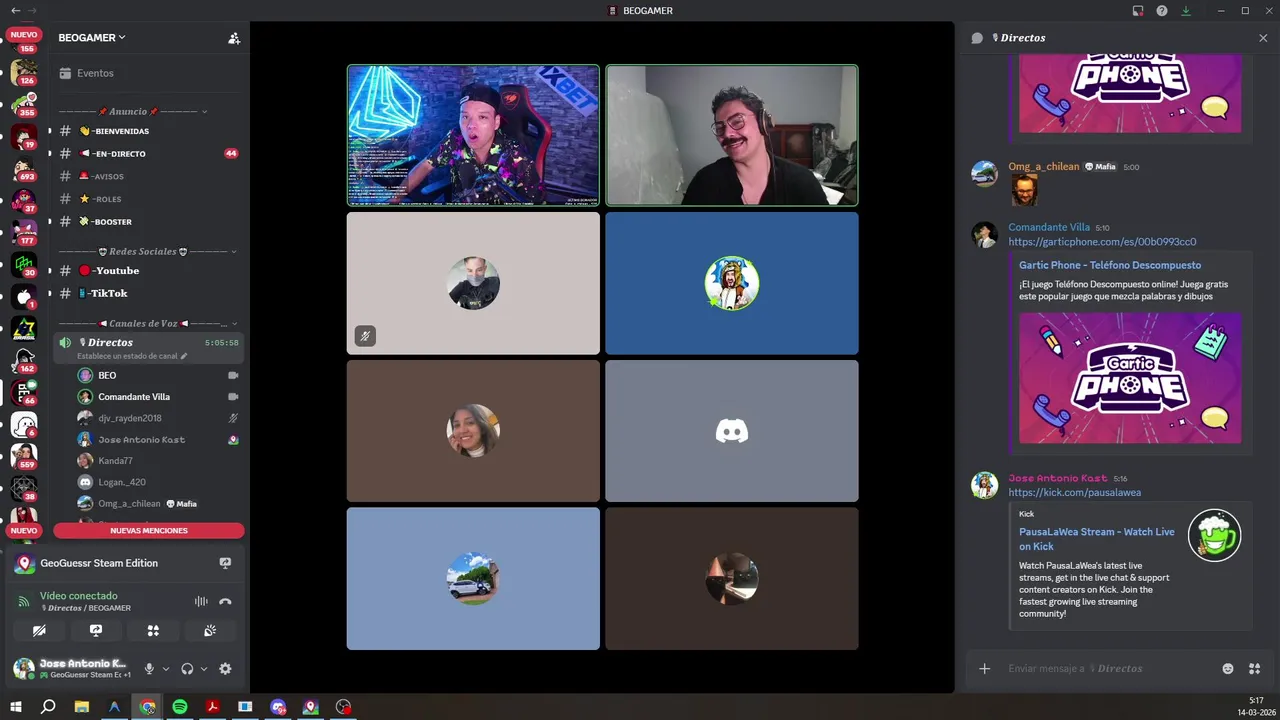The height and width of the screenshot is (720, 1280).
Task: Open Discord inbox icon
Action: point(1138,11)
